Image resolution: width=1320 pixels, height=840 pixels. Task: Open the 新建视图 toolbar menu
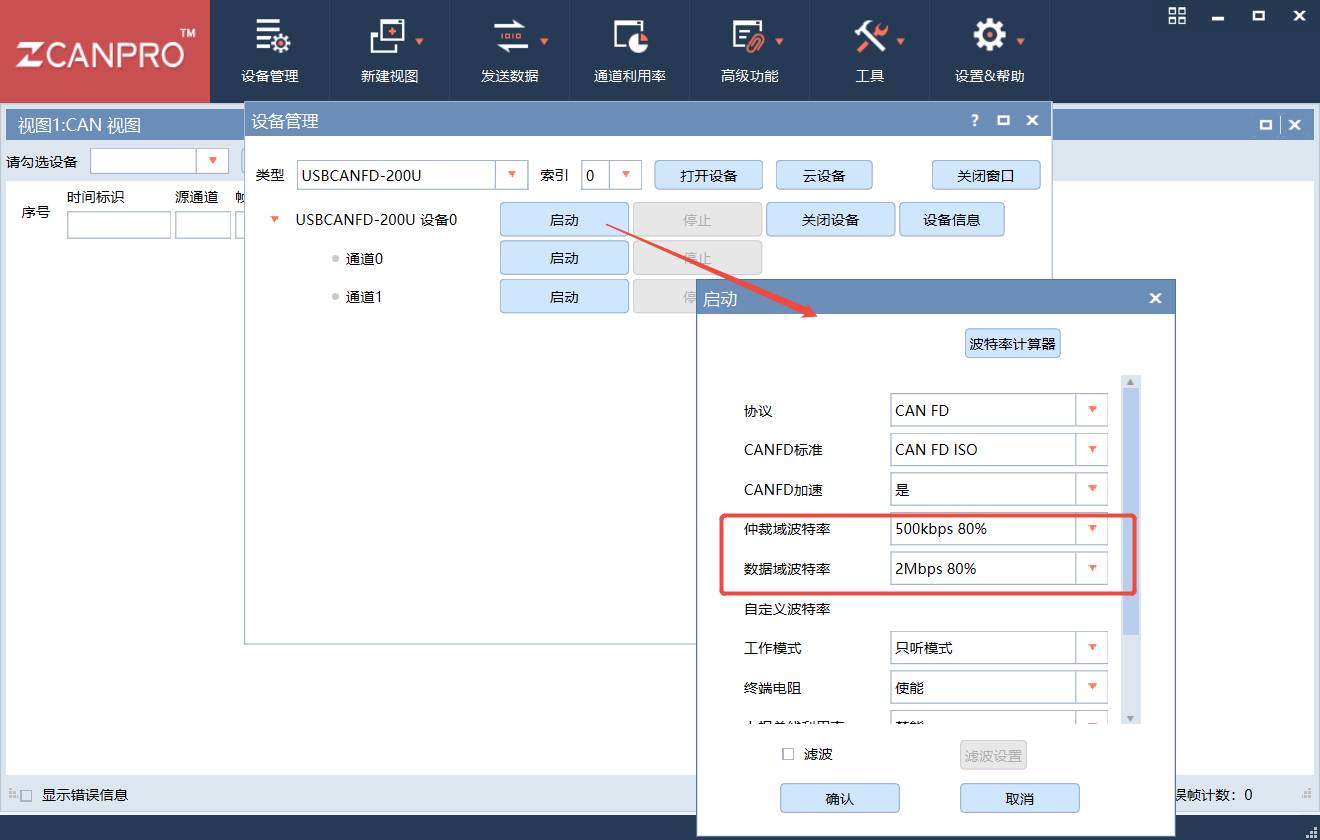(x=390, y=51)
